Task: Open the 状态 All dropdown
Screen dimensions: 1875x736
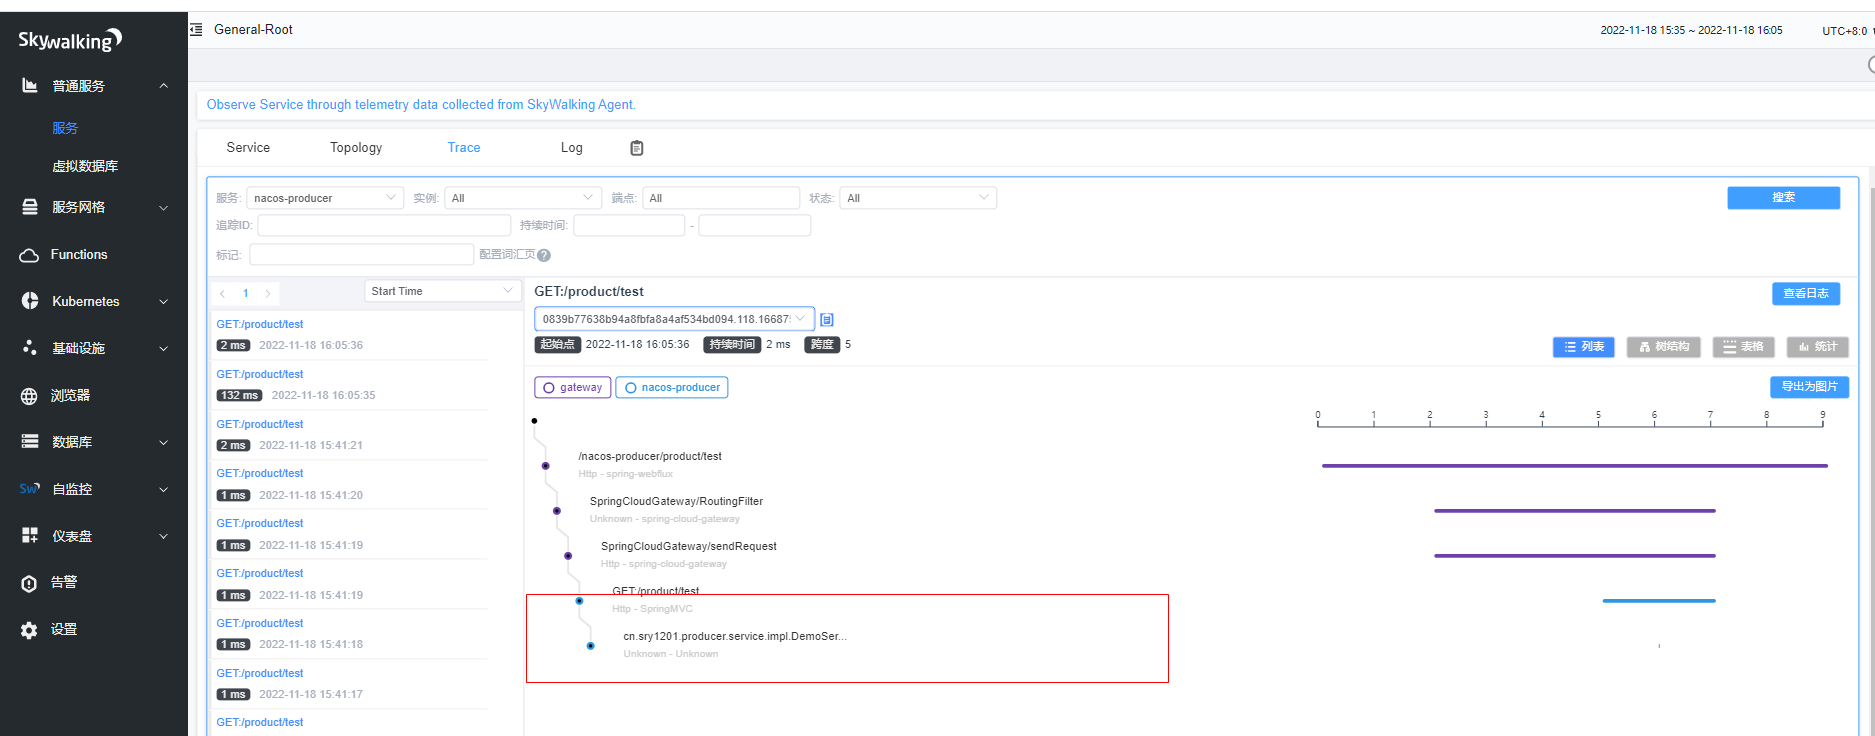Action: (918, 198)
